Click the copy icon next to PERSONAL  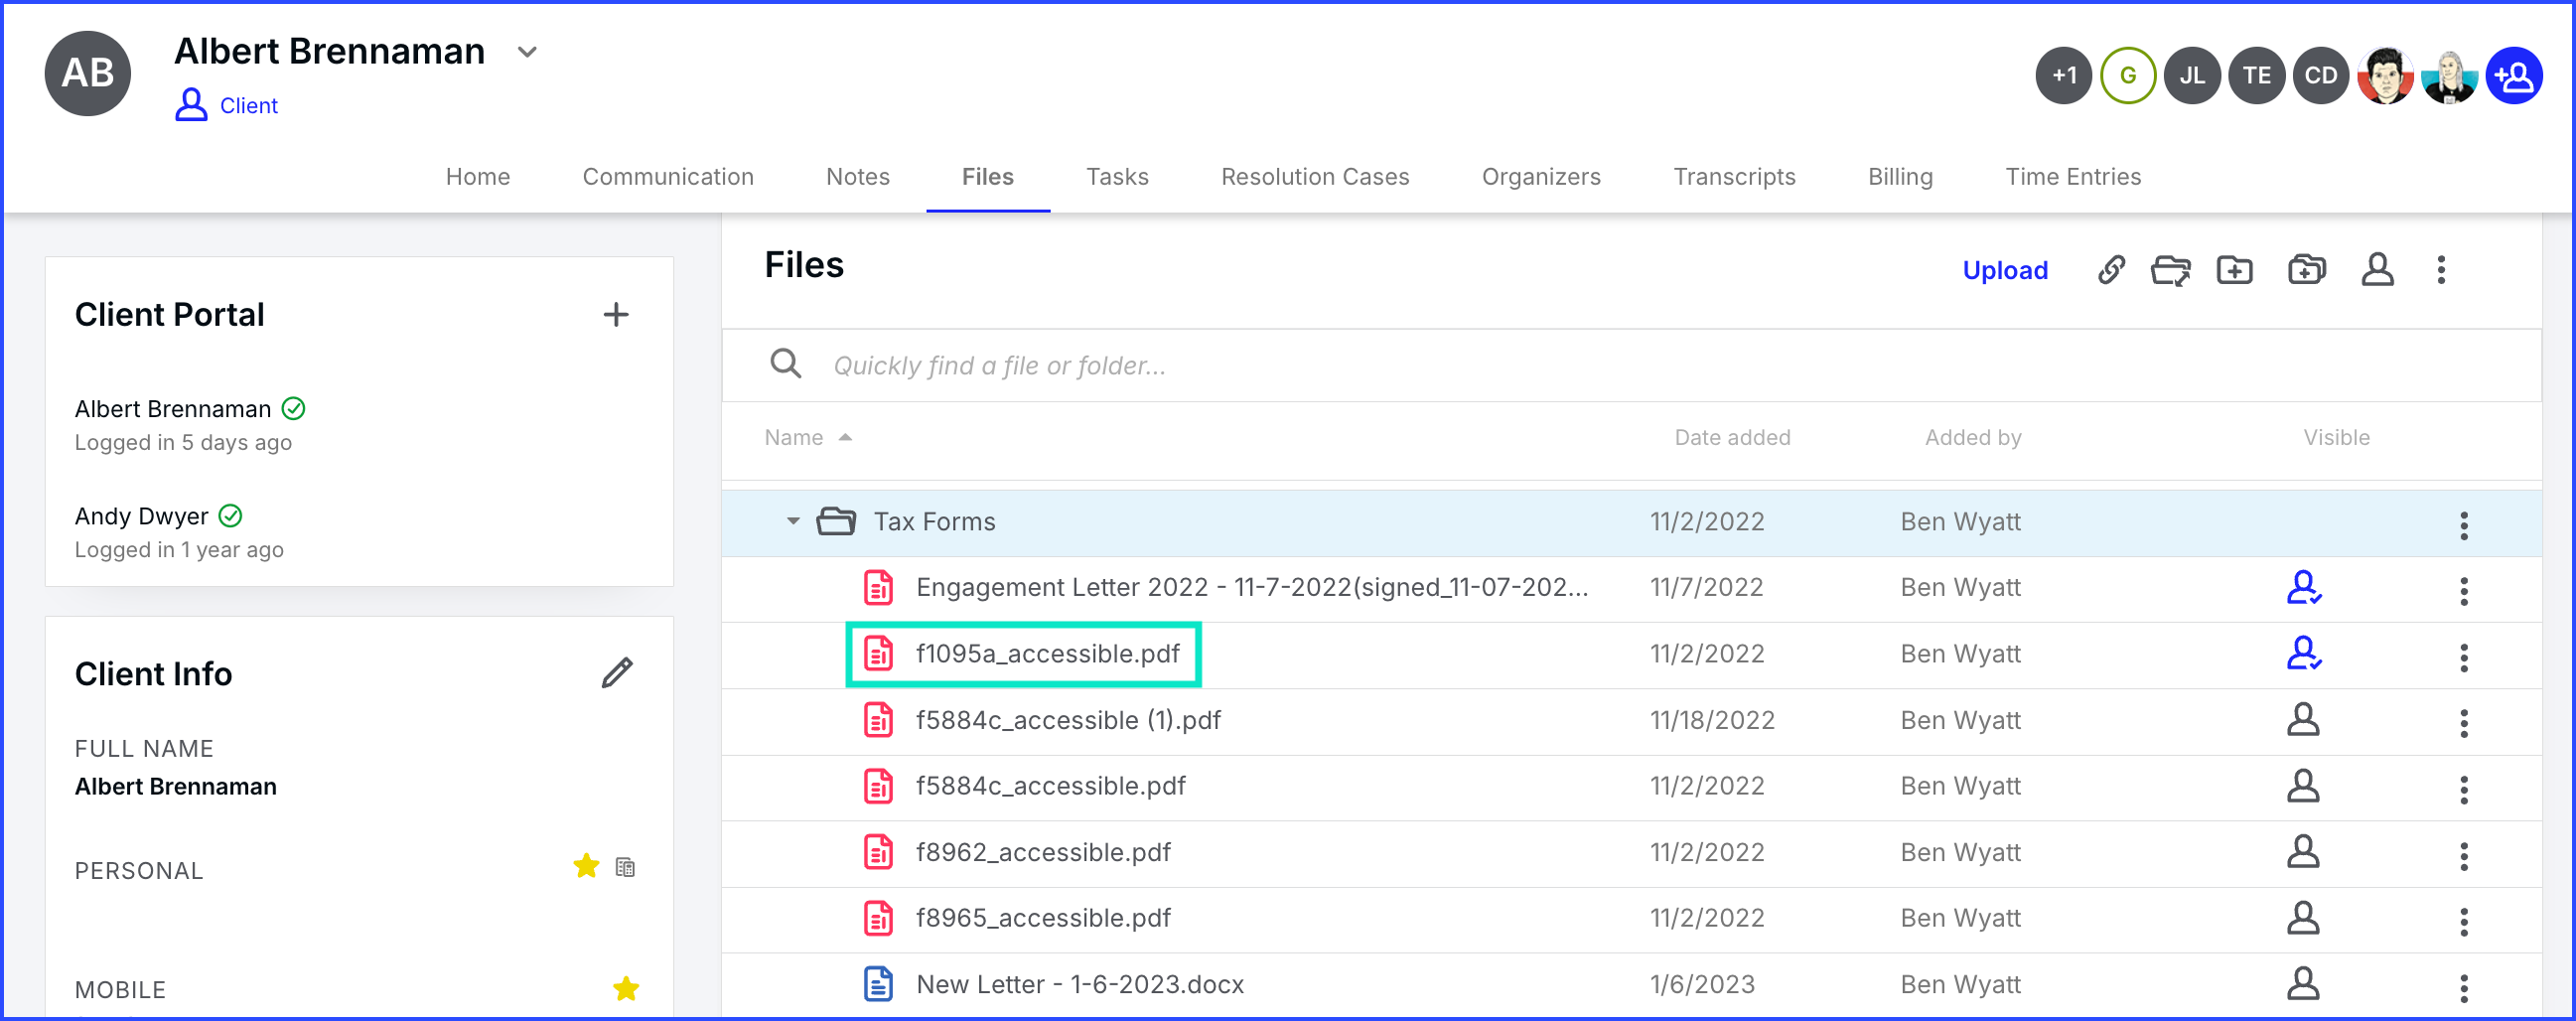pyautogui.click(x=625, y=867)
